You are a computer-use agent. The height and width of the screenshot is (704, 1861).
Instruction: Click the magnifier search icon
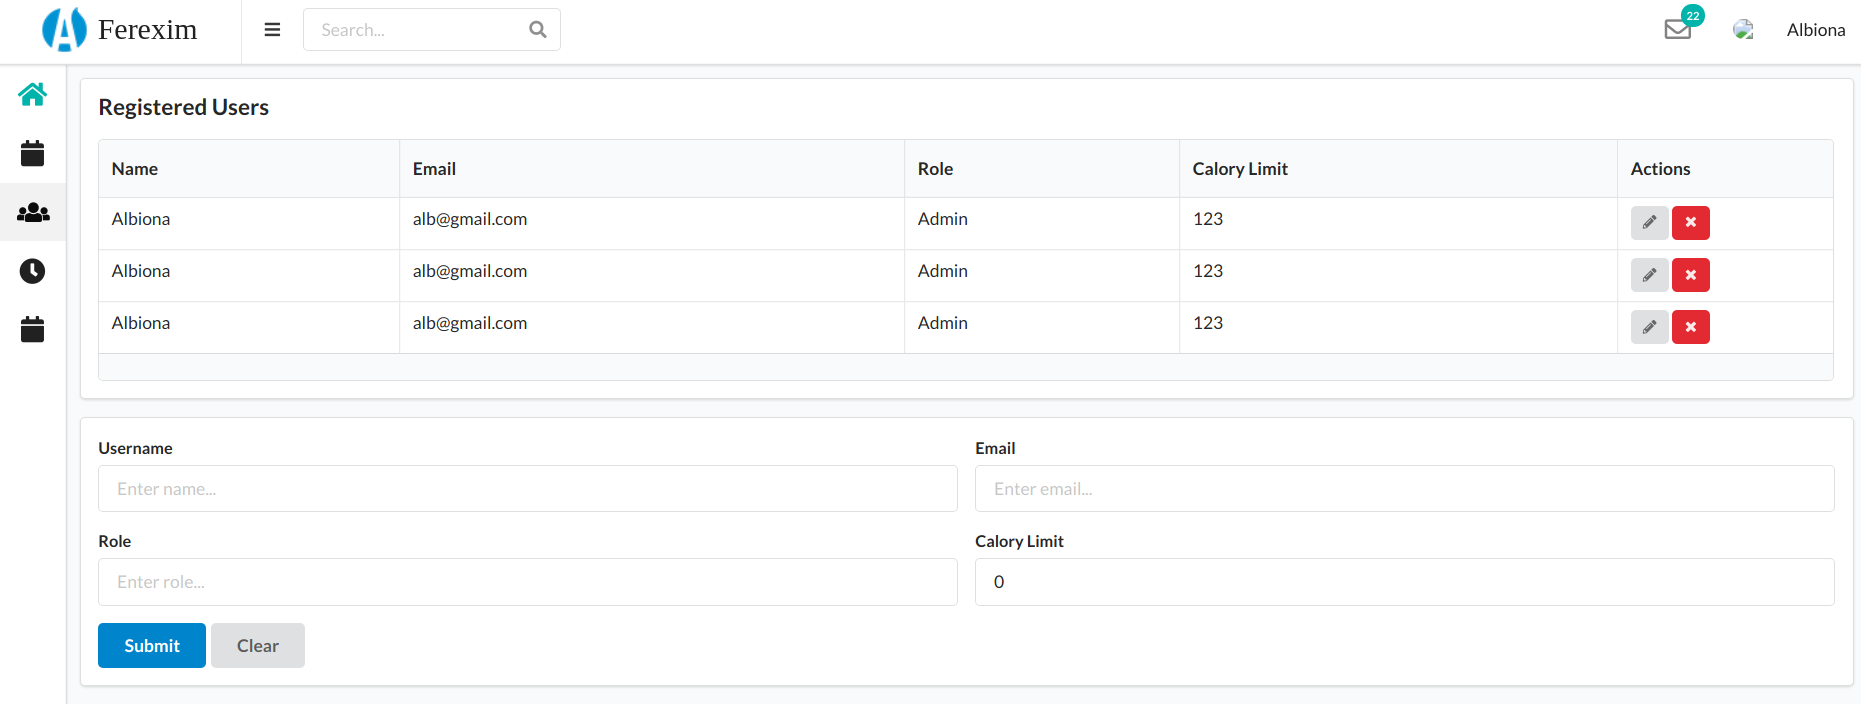click(538, 30)
